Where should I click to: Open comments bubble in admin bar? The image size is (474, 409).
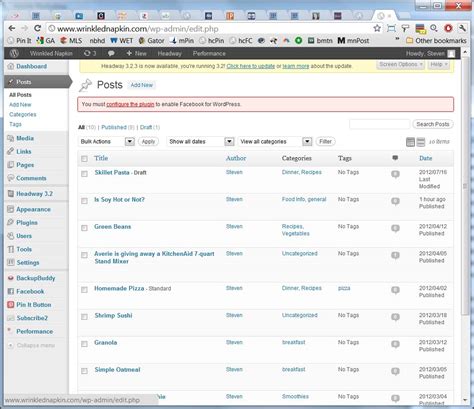111,53
